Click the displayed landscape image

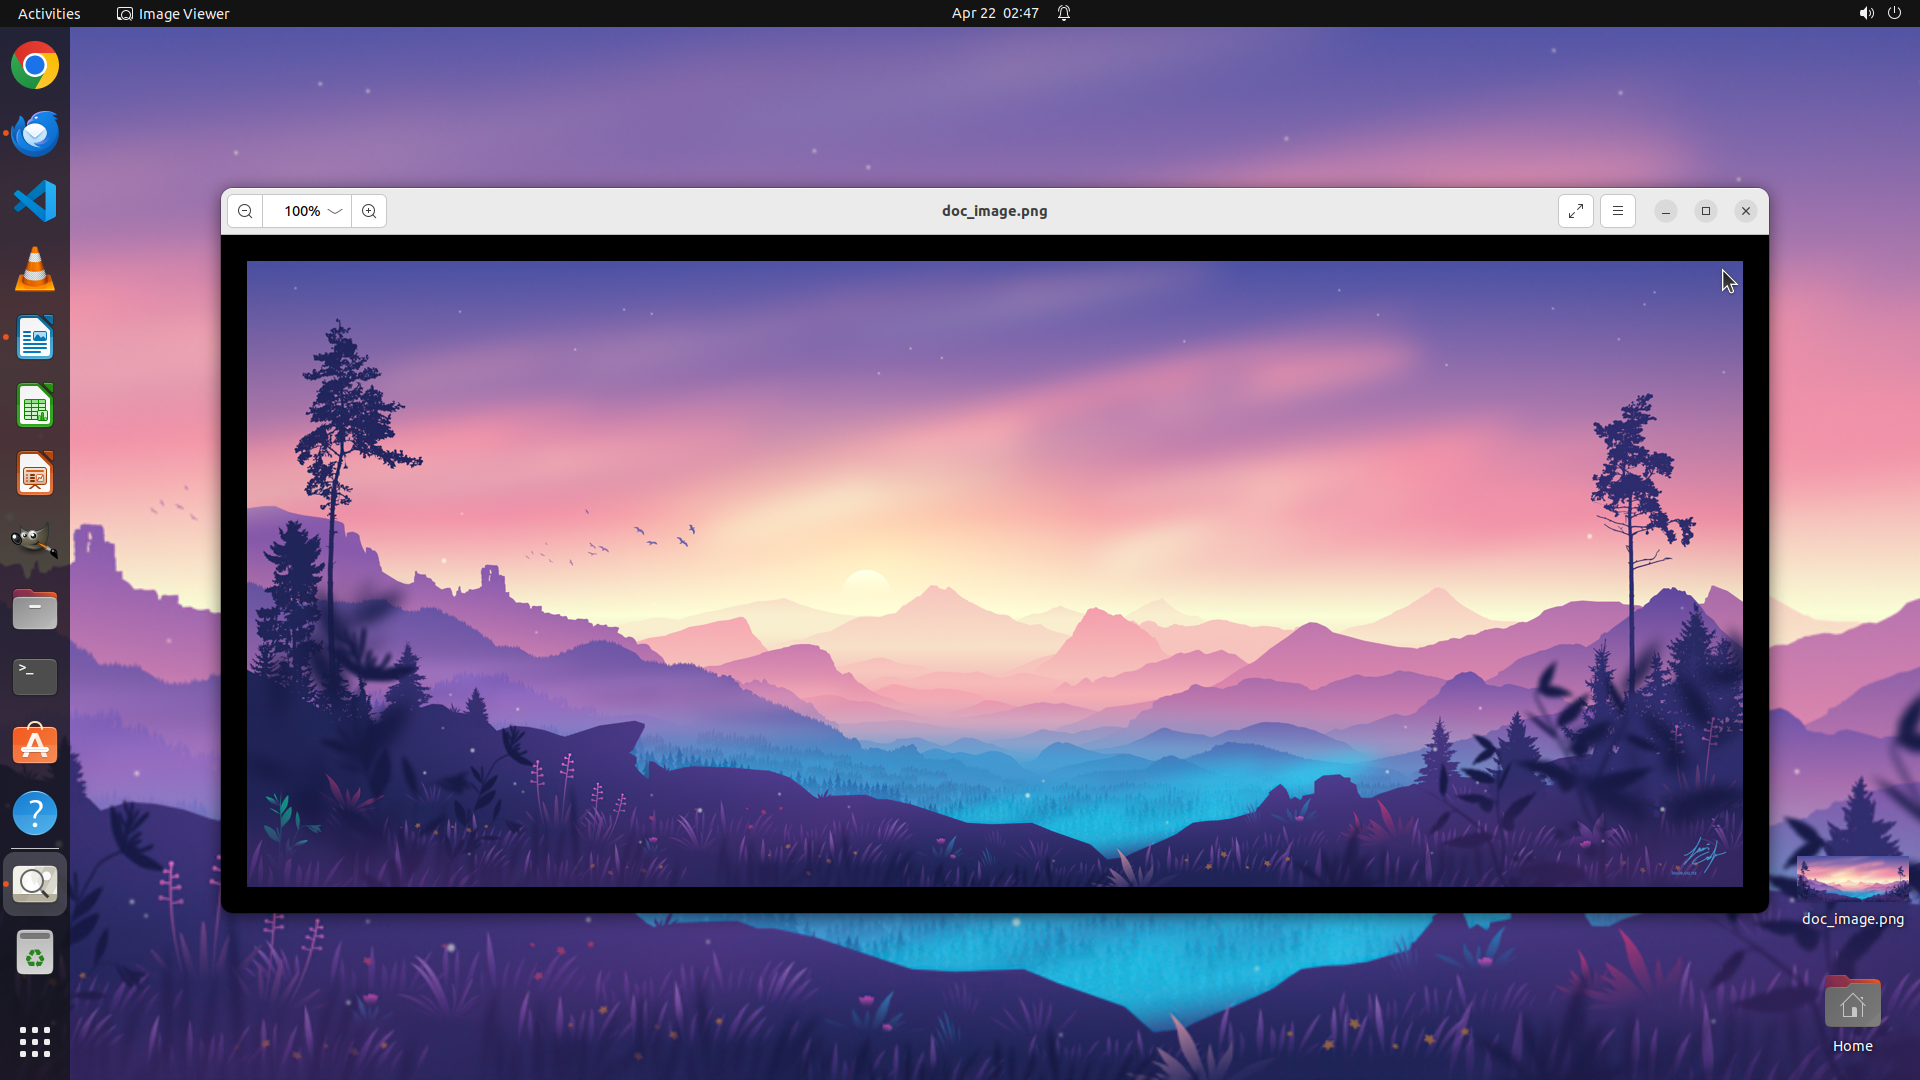(994, 573)
